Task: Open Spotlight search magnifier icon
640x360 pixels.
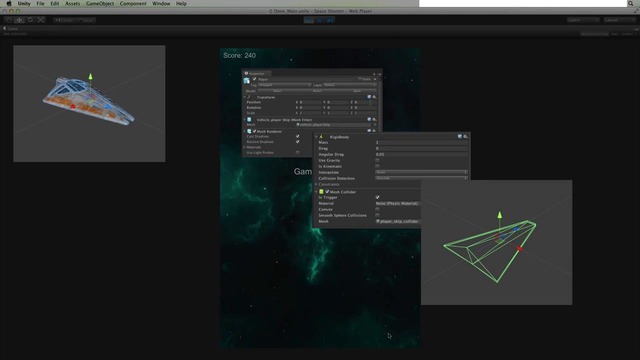Action: tap(631, 3)
